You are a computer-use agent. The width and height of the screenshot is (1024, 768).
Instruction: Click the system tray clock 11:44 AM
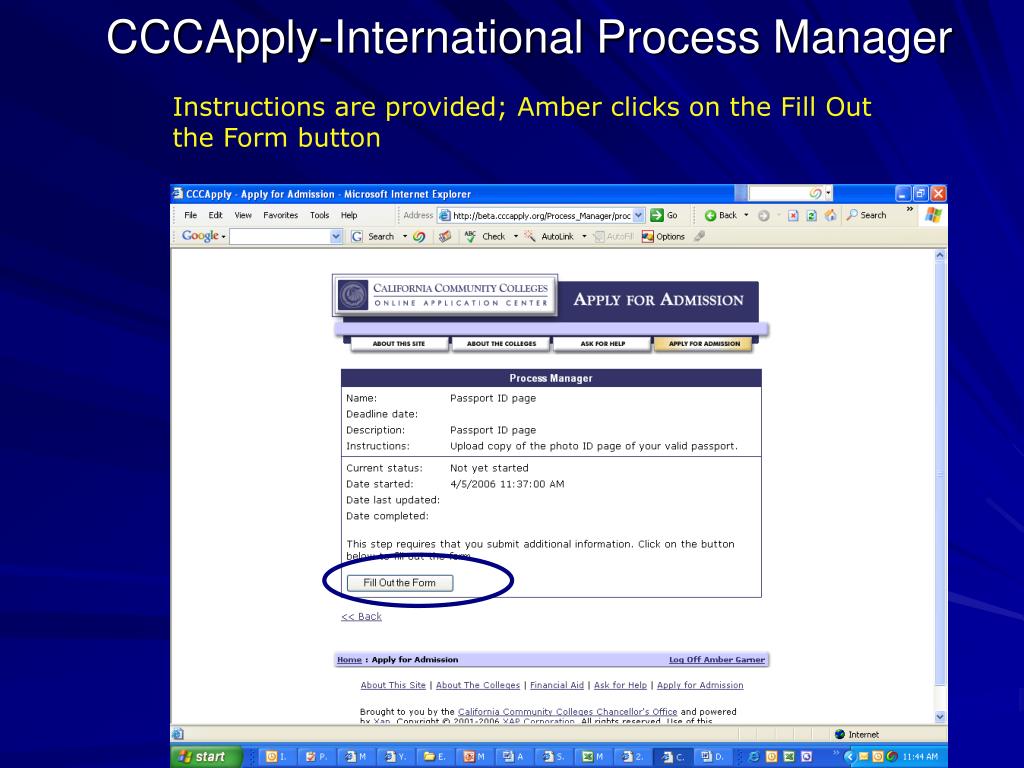coord(921,757)
